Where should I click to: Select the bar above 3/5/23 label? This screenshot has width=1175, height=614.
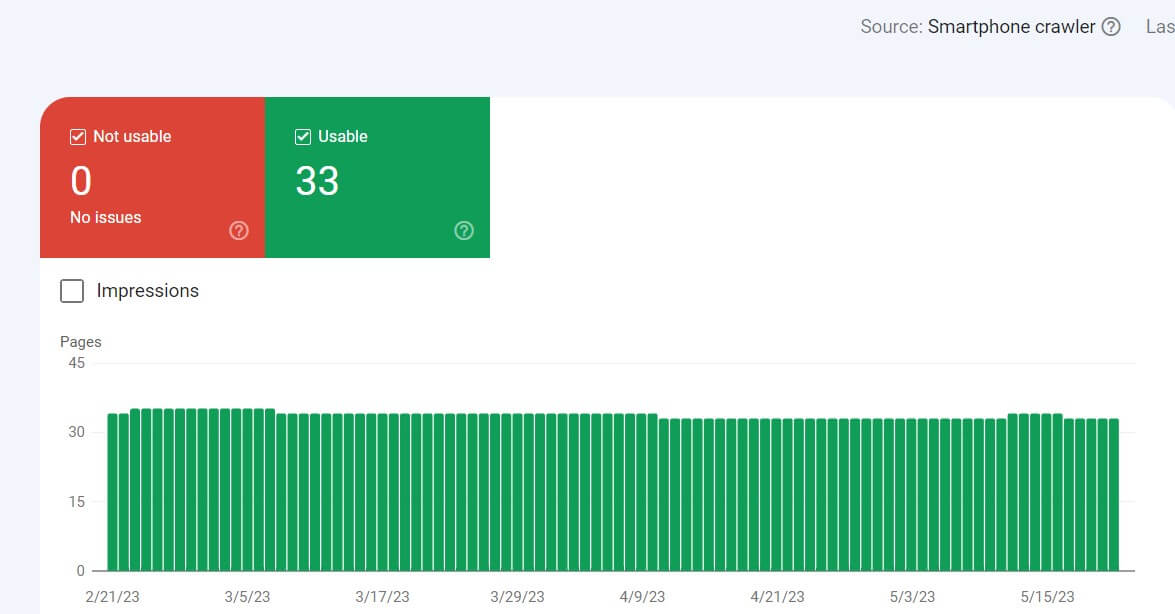click(x=247, y=490)
